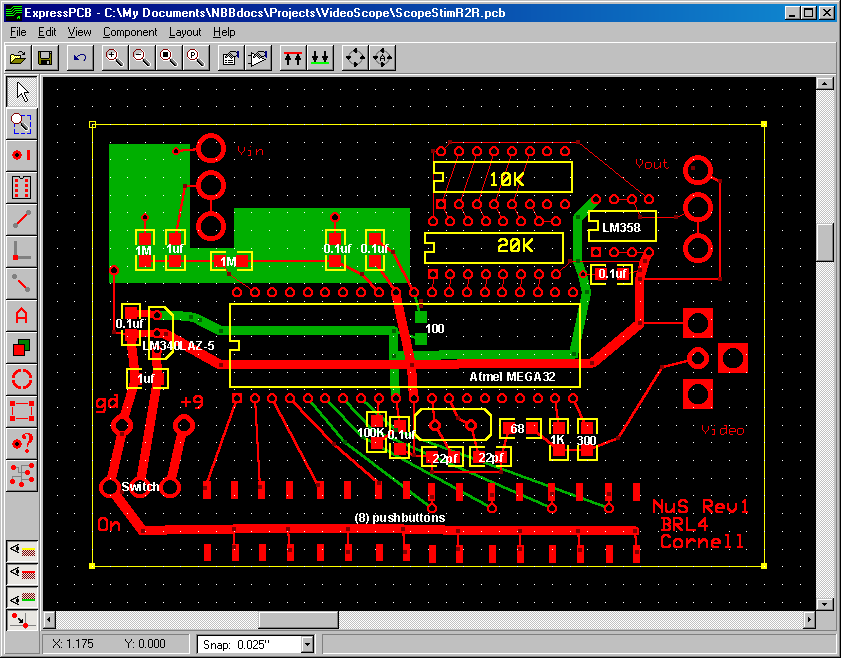
Task: Select the LM340LAZ-5 regulator label
Action: [179, 346]
